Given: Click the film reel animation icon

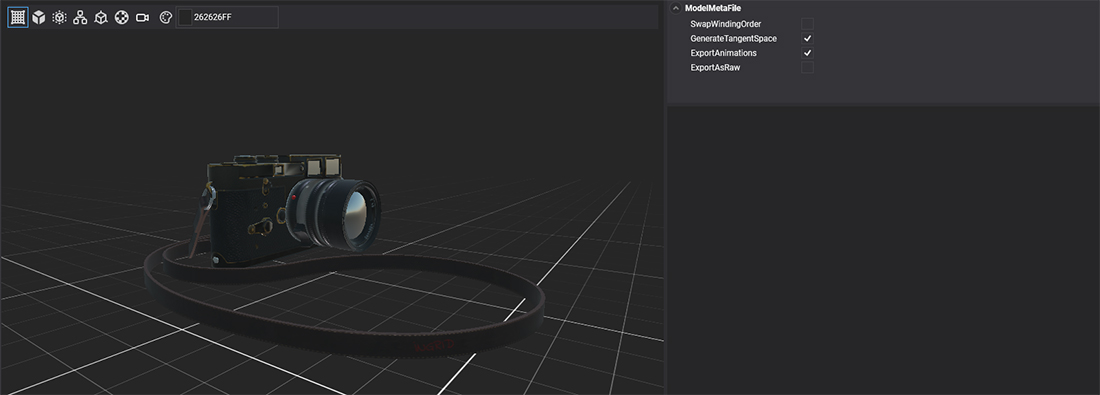Looking at the screenshot, I should [x=121, y=18].
